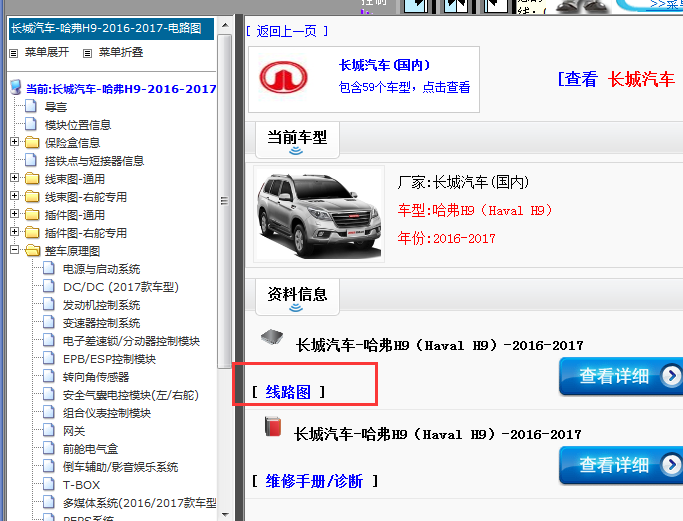Click the tree panel scroll-up arrow
The height and width of the screenshot is (521, 683).
click(225, 25)
